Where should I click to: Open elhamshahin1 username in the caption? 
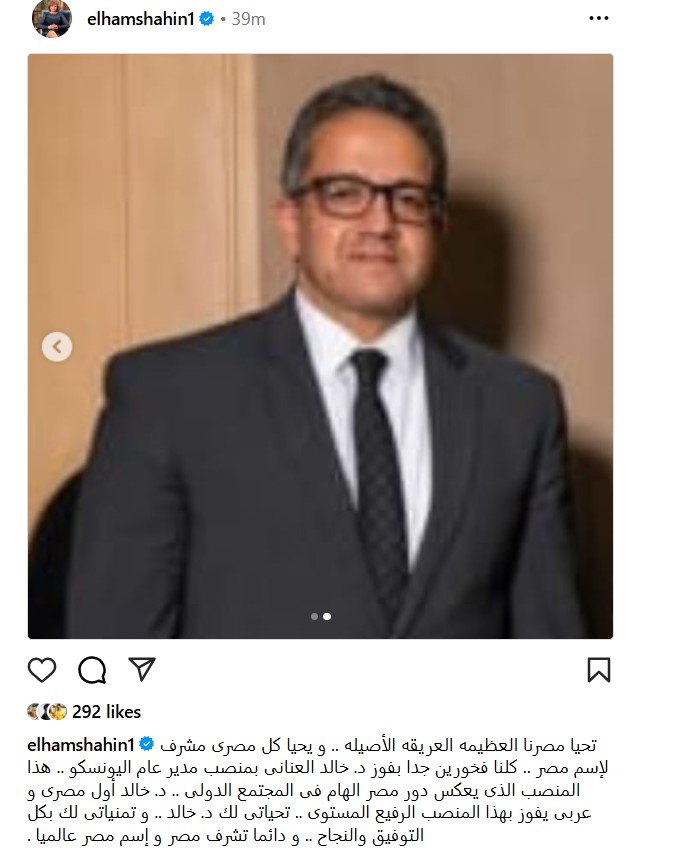(x=81, y=745)
